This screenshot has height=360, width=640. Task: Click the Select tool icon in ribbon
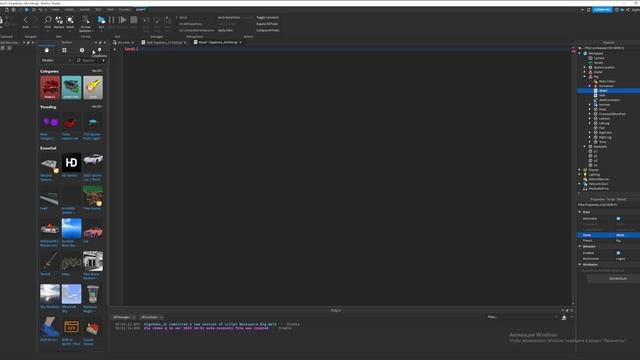[70, 20]
